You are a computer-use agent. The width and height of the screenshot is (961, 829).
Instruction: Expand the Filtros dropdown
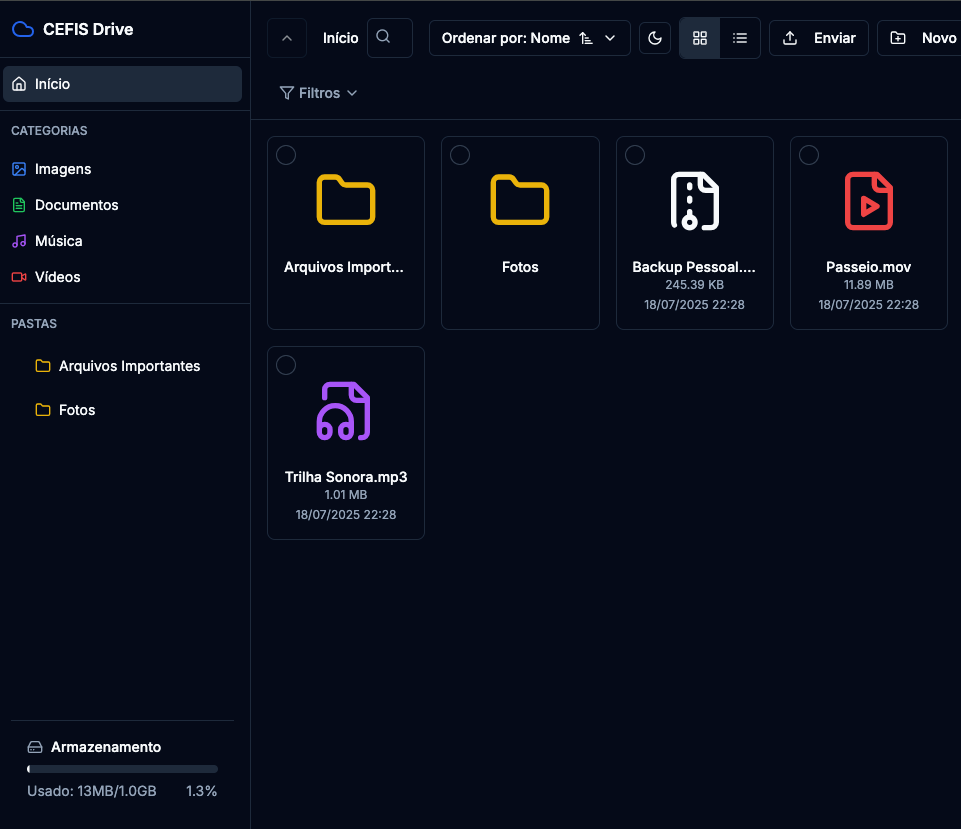click(x=318, y=93)
